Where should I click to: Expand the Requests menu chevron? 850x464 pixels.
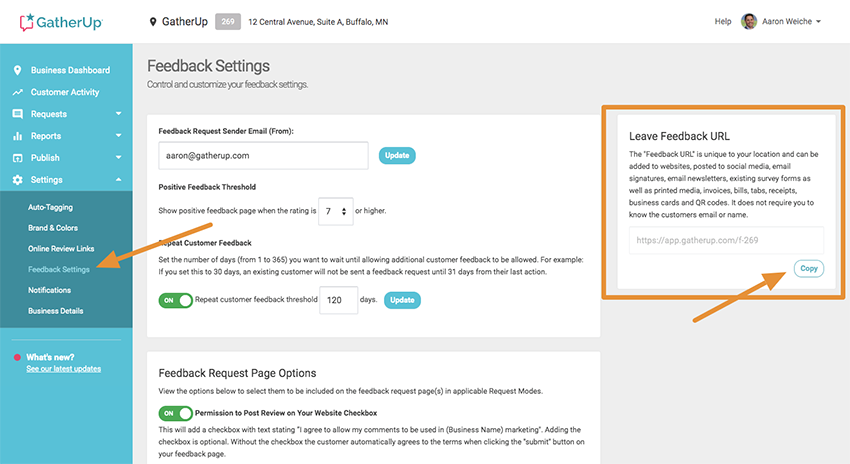(x=118, y=114)
